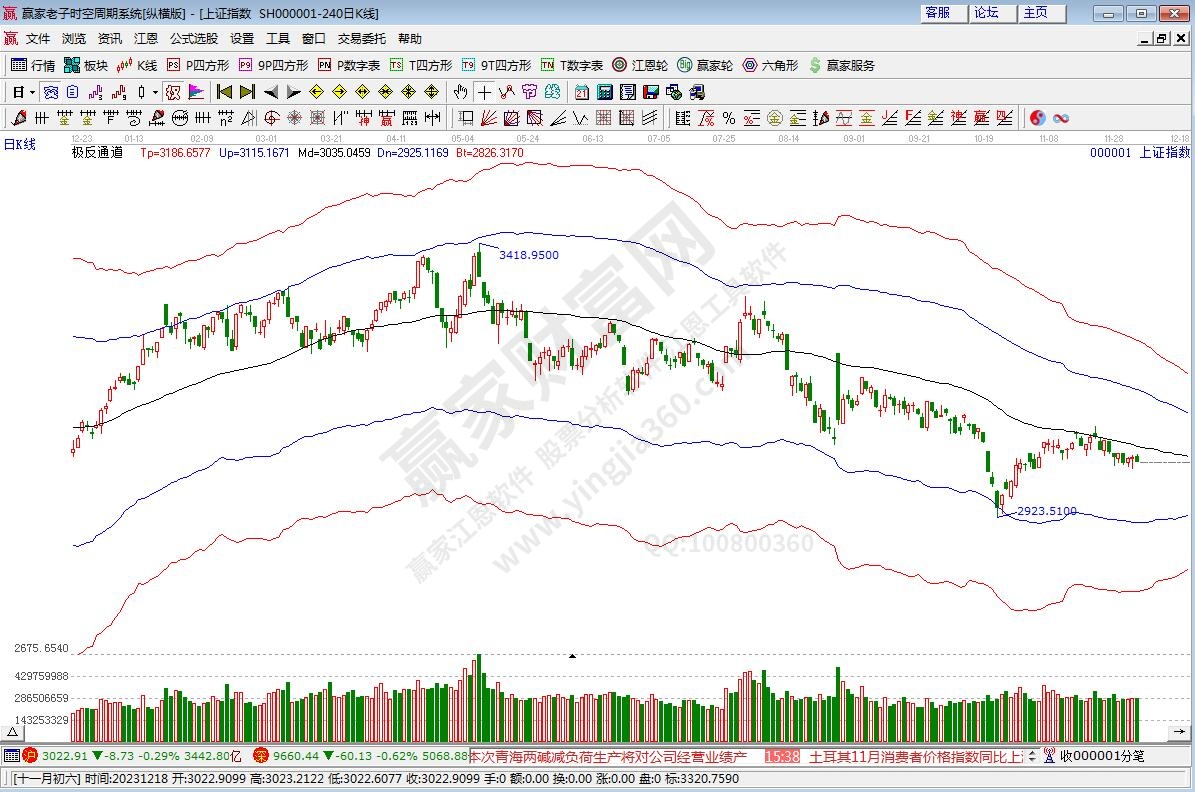Expand the candlestick style dropdown arrow
This screenshot has height=792, width=1195.
[x=155, y=92]
